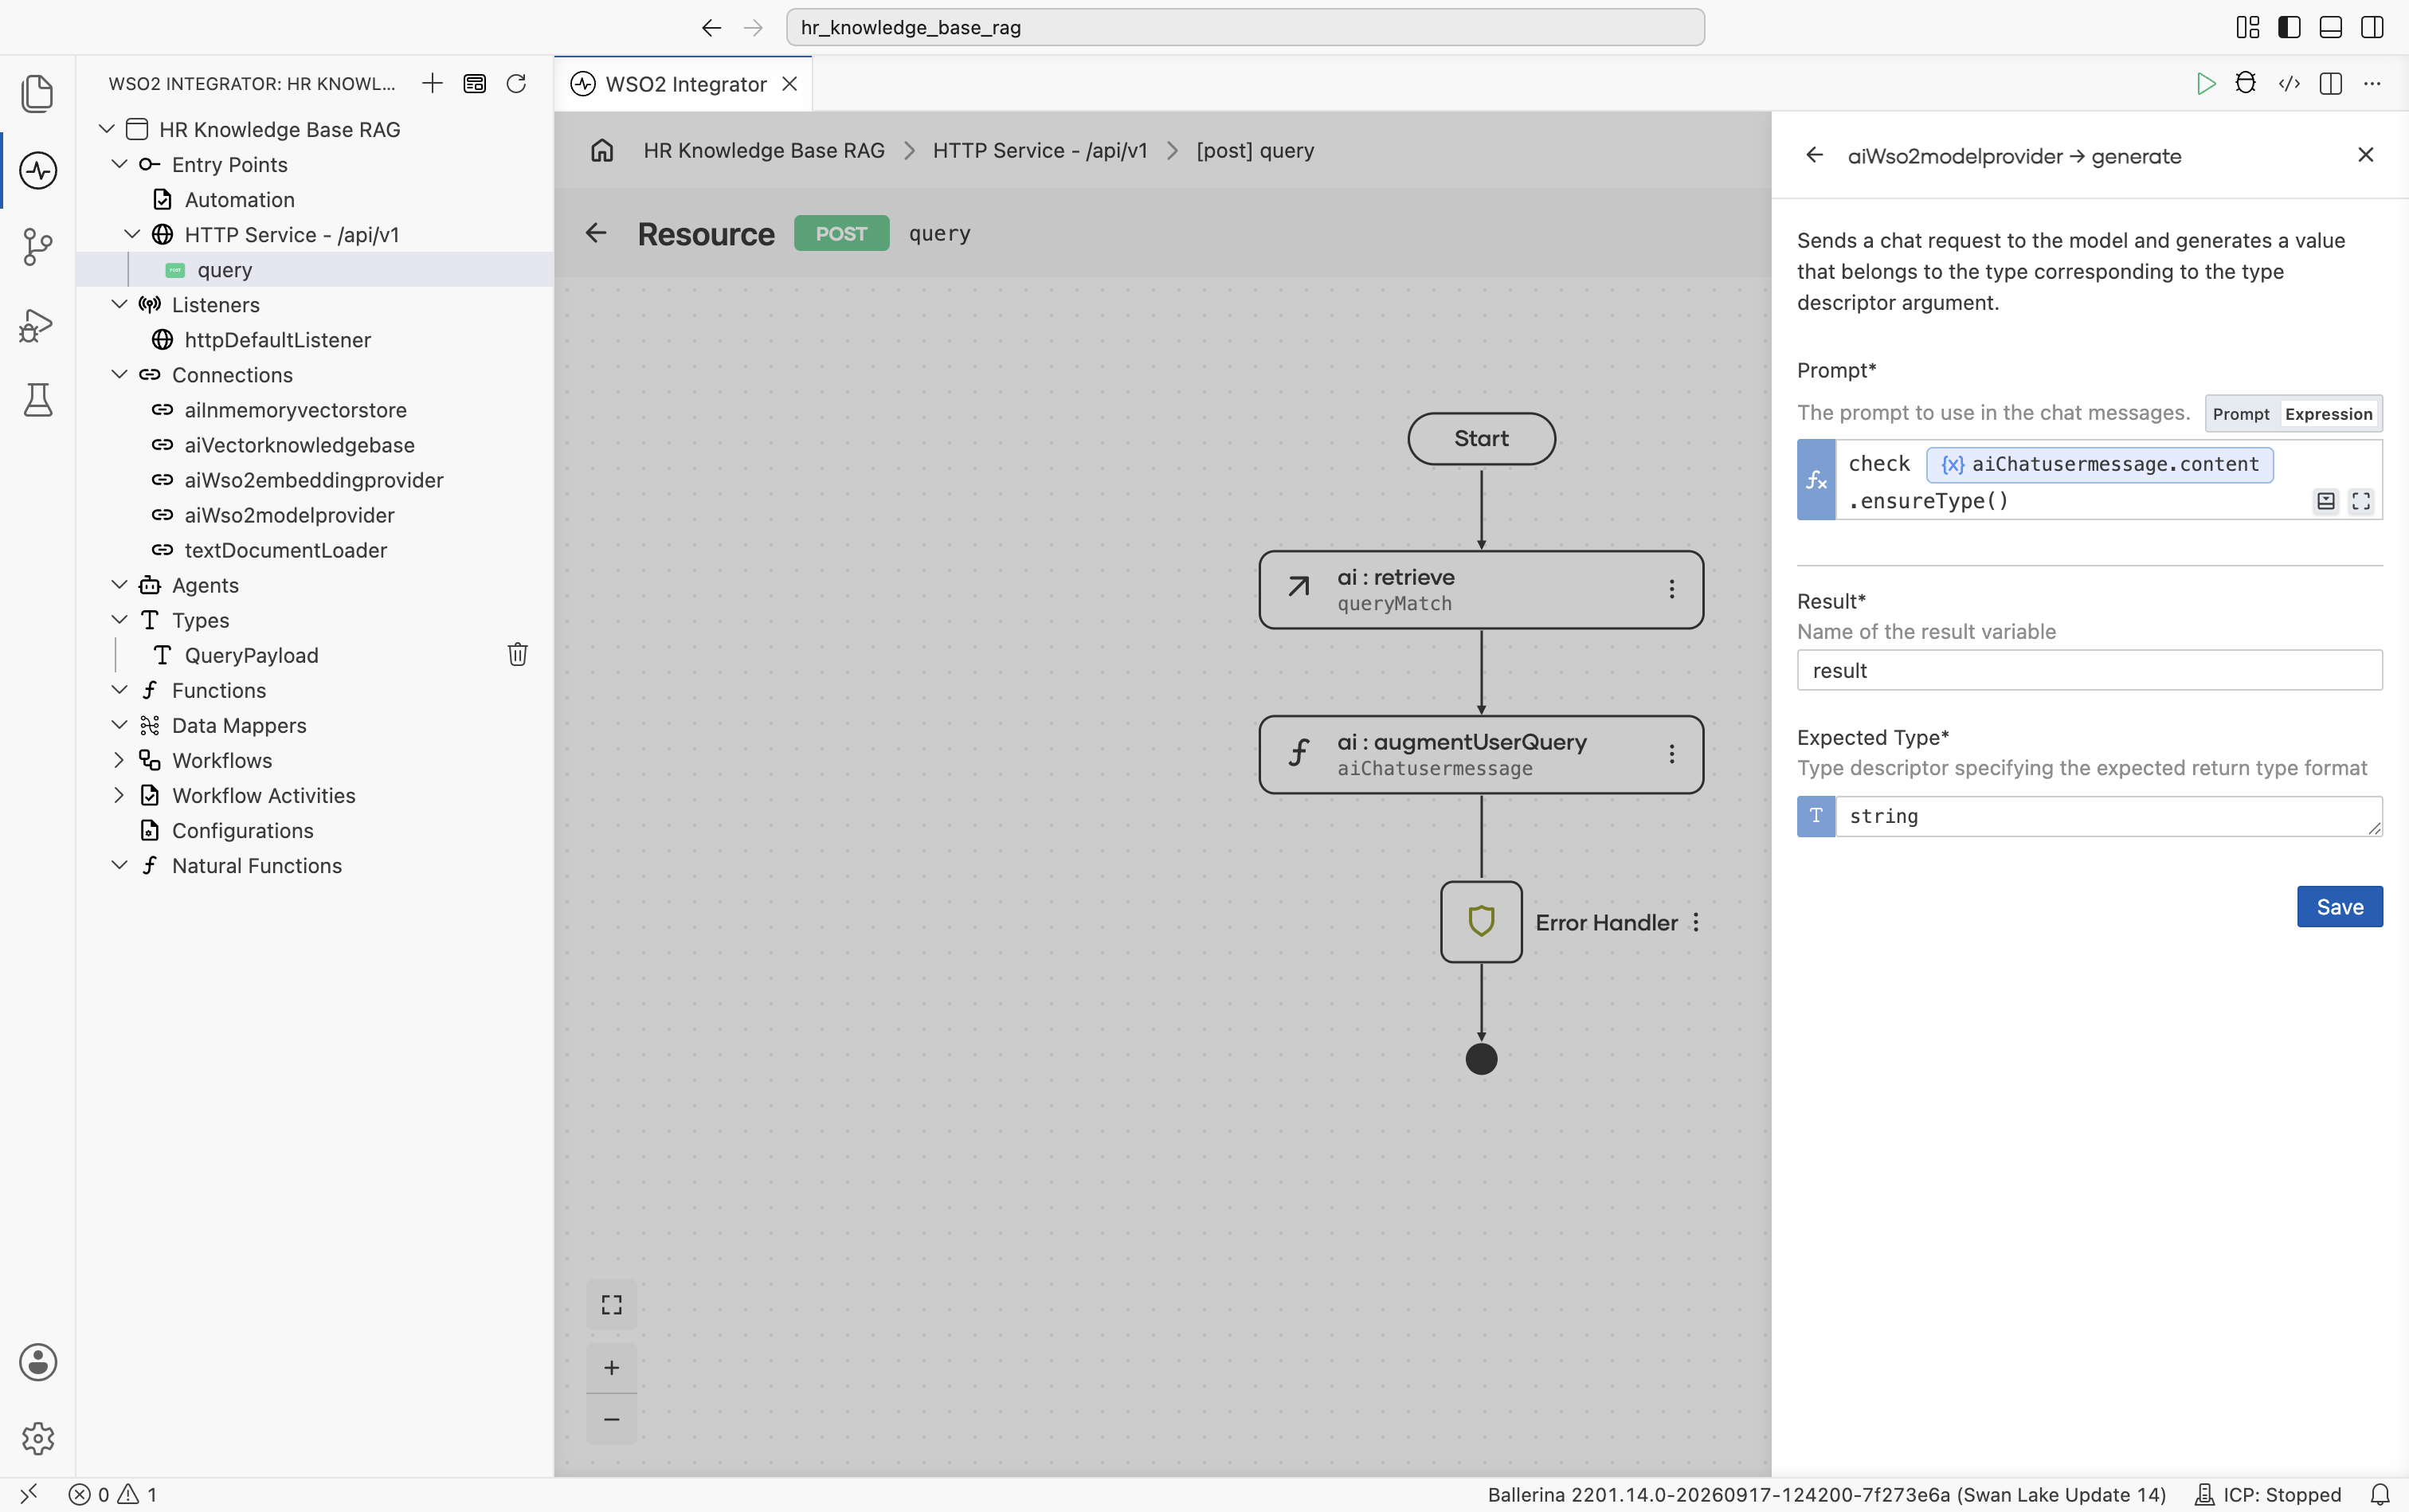
Task: Open WSO2 Integrator activity bar icon
Action: pyautogui.click(x=37, y=170)
